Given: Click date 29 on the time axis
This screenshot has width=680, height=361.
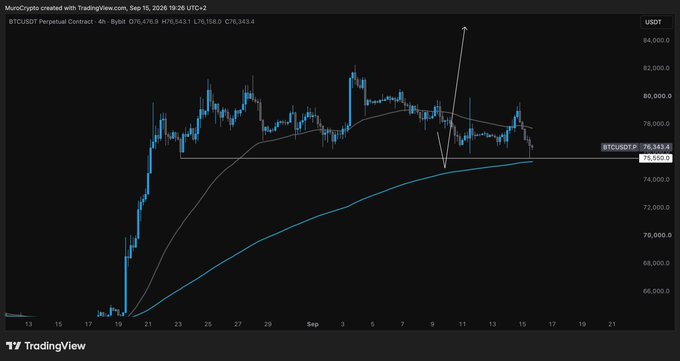Looking at the screenshot, I should point(268,324).
